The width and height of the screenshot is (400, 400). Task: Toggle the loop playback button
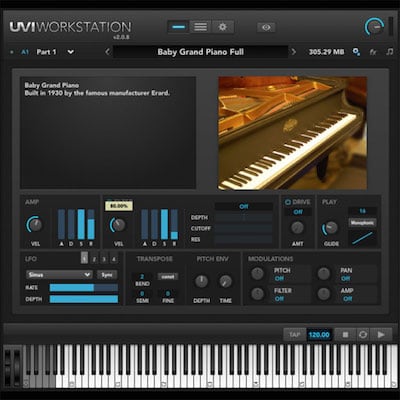[363, 334]
